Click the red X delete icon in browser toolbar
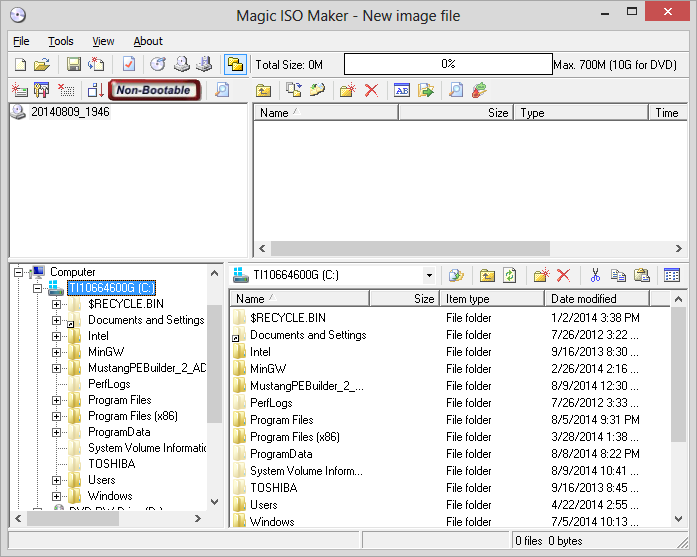This screenshot has width=697, height=557. 563,276
